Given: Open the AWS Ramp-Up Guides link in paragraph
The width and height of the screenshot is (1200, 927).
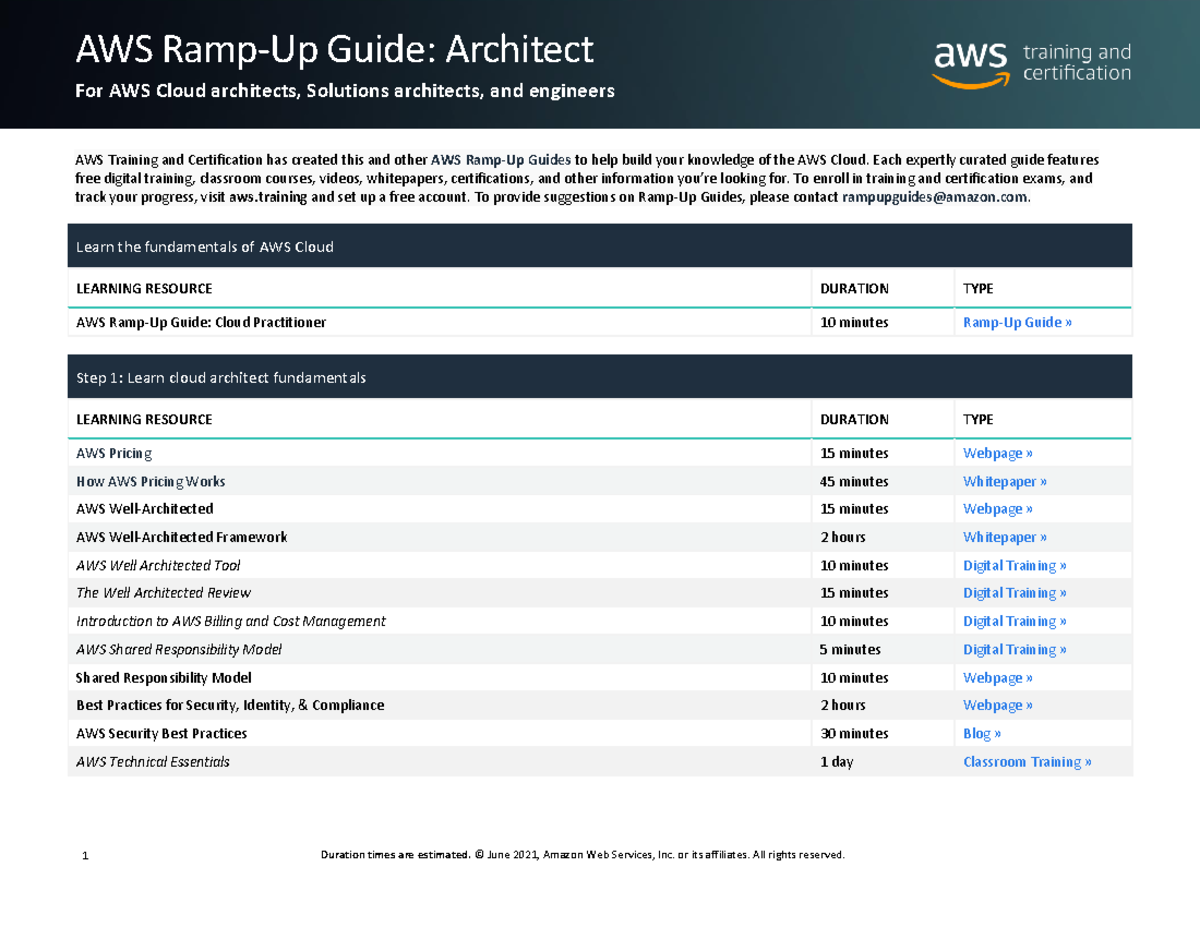Looking at the screenshot, I should [500, 159].
